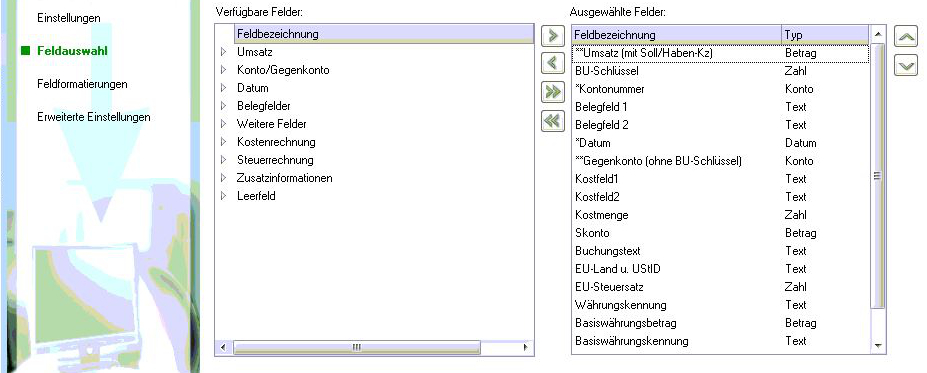The image size is (927, 373).
Task: Select the EU-Steuersatz row
Action: [x=721, y=287]
